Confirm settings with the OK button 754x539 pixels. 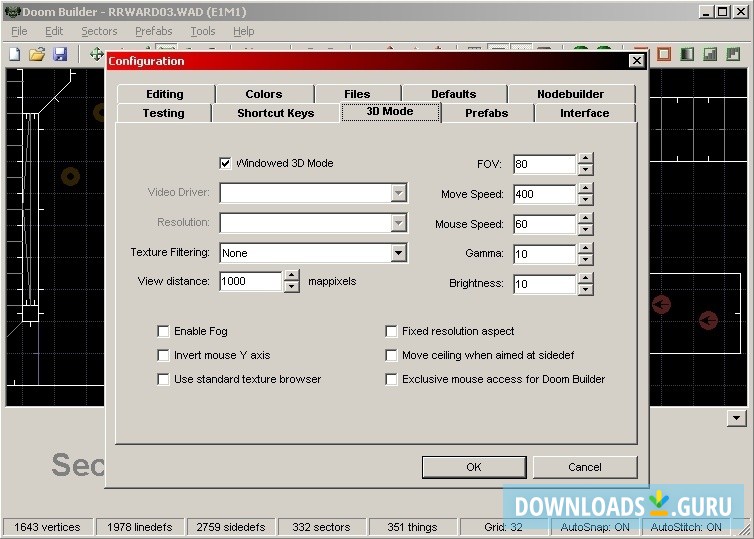coord(474,467)
